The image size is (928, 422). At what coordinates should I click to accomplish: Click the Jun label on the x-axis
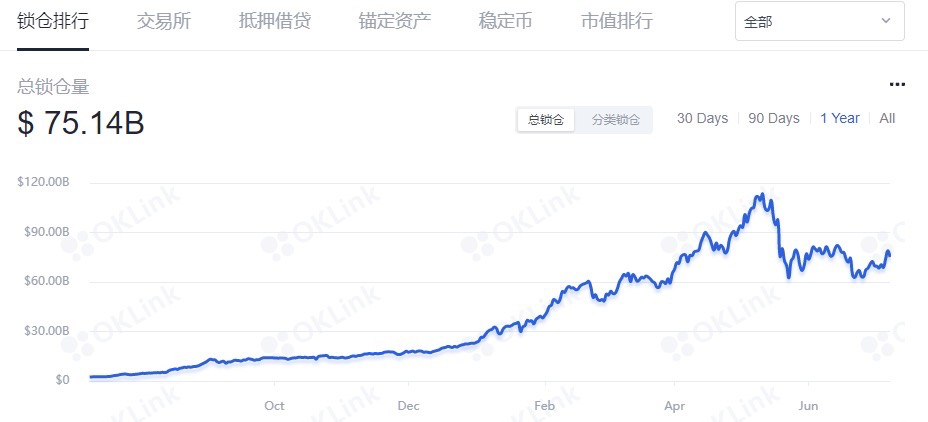[x=808, y=405]
